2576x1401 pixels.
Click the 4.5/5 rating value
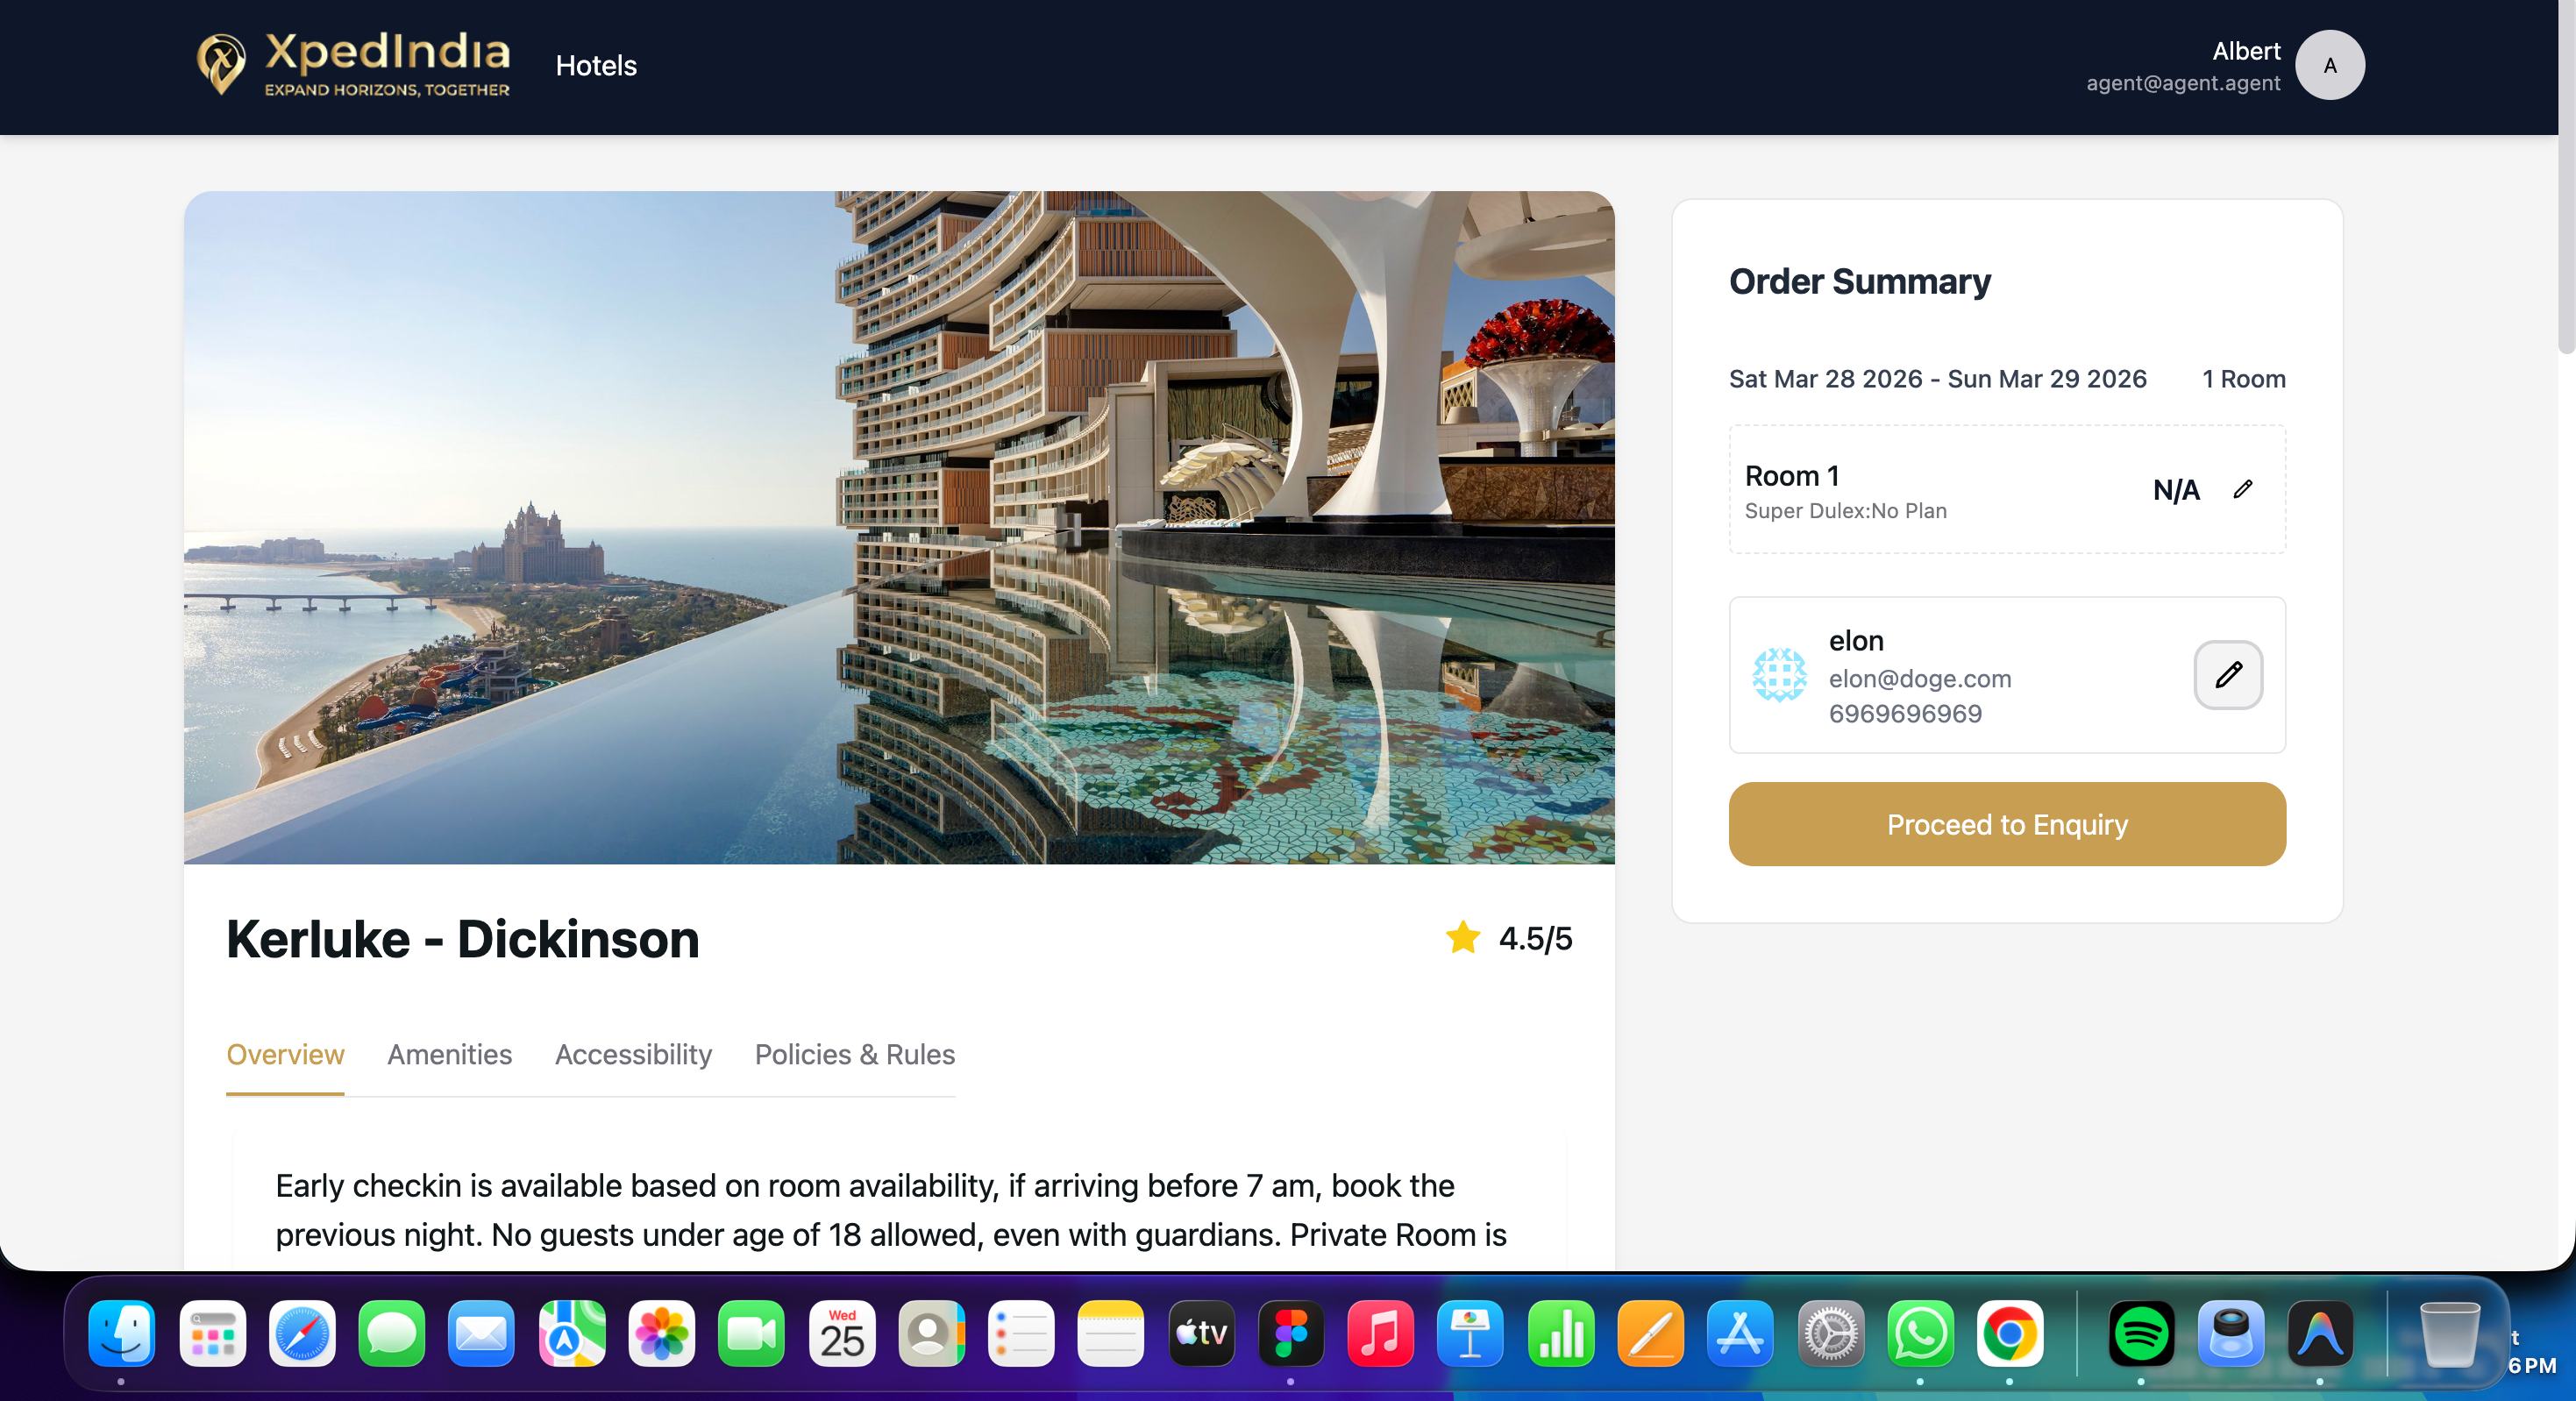point(1535,939)
